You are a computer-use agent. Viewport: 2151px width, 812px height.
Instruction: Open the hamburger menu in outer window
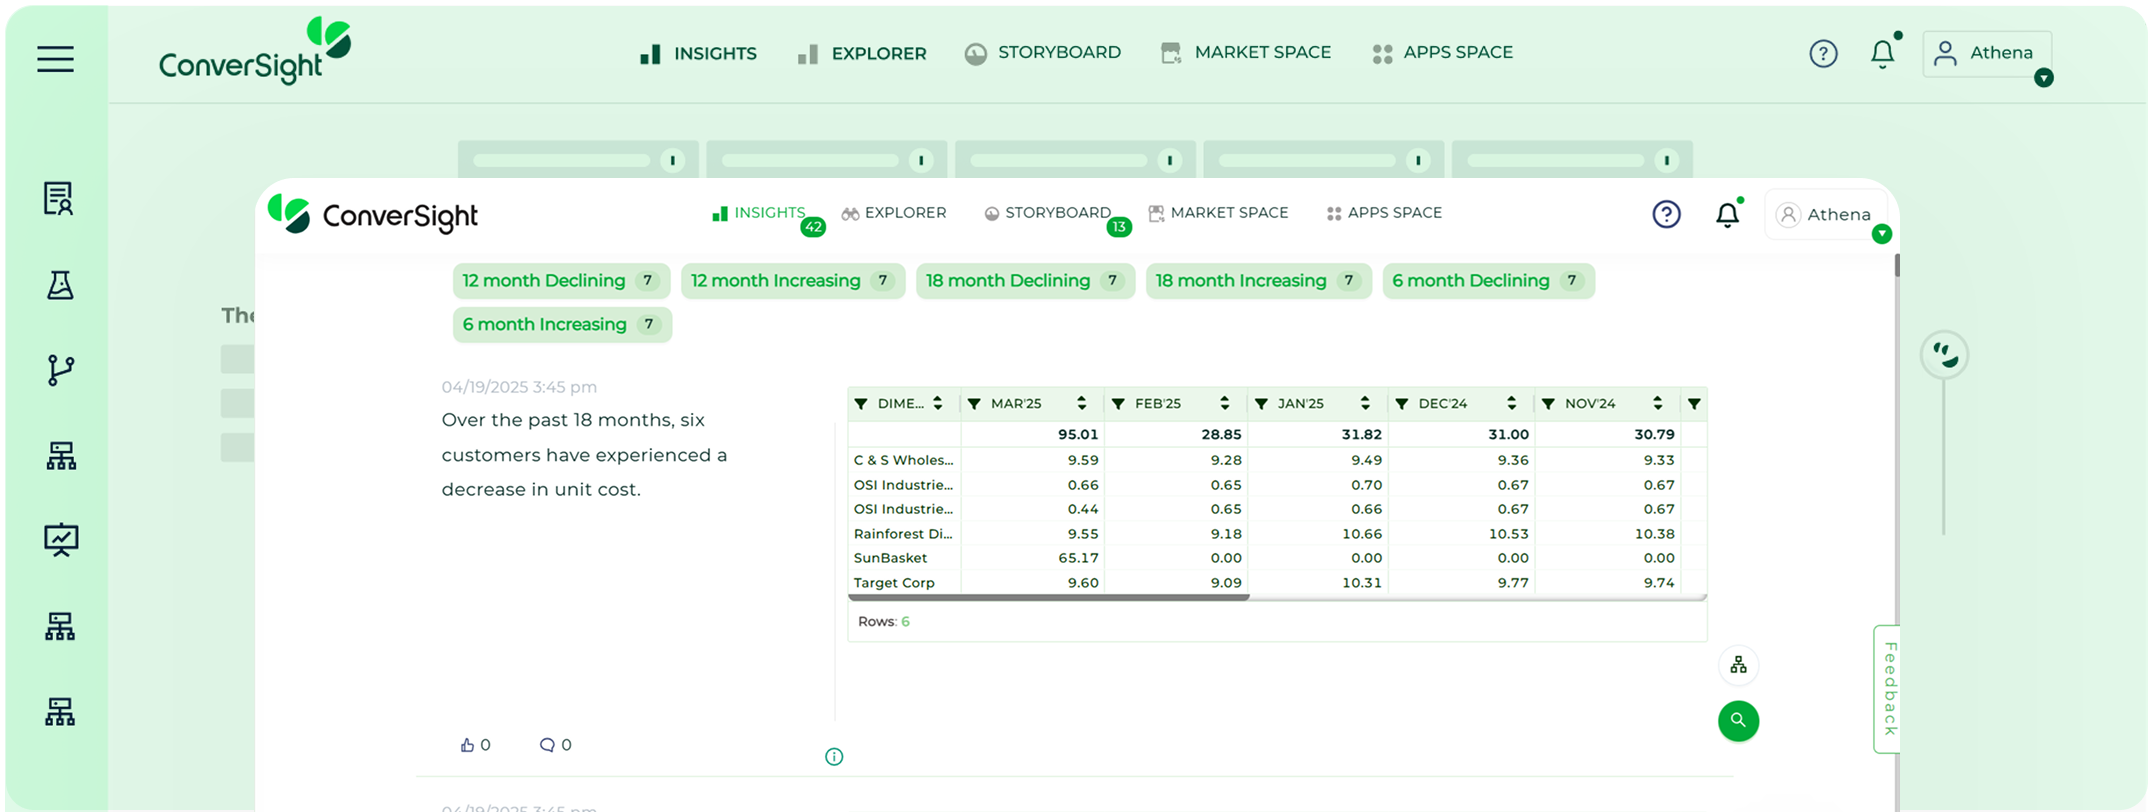(x=56, y=58)
